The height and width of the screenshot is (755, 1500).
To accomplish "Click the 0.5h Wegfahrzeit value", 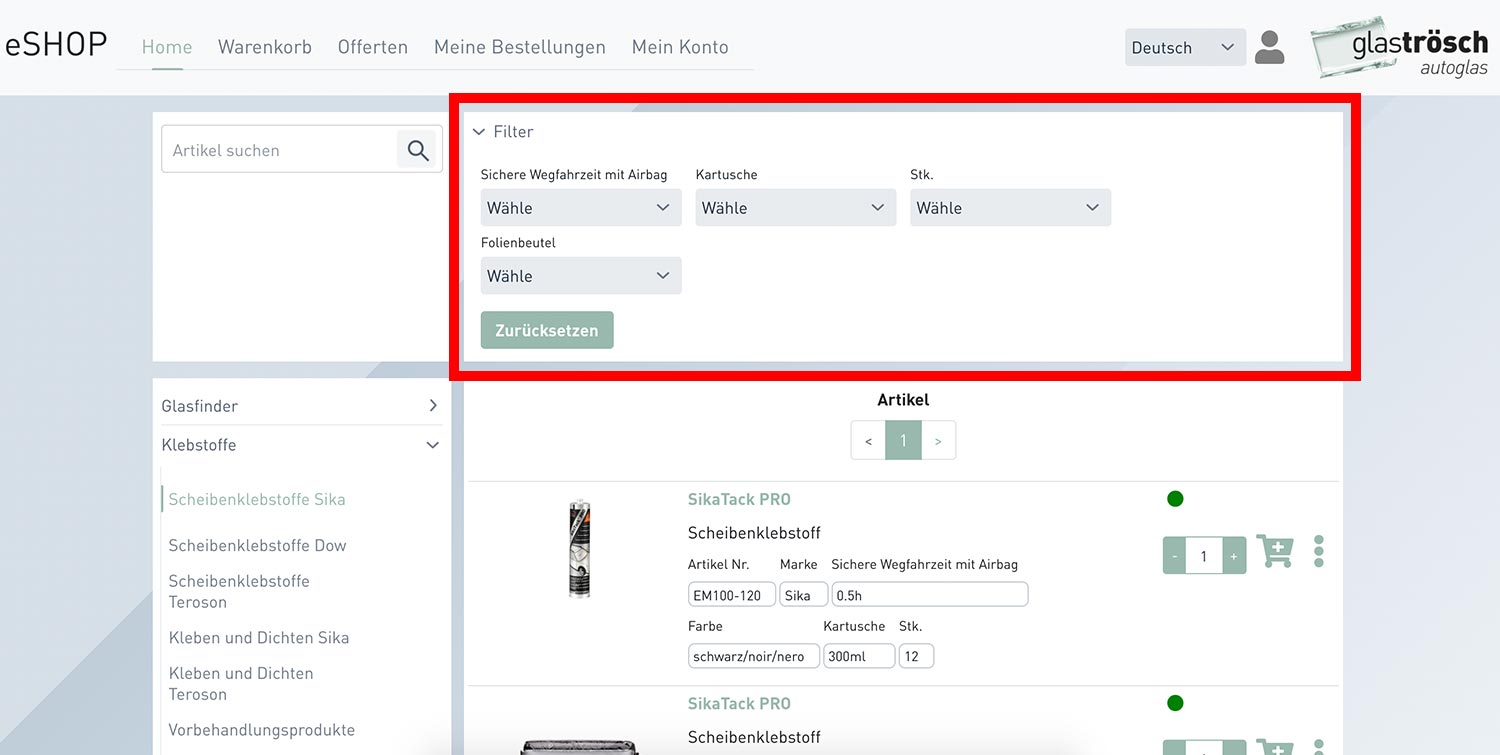I will pos(930,595).
